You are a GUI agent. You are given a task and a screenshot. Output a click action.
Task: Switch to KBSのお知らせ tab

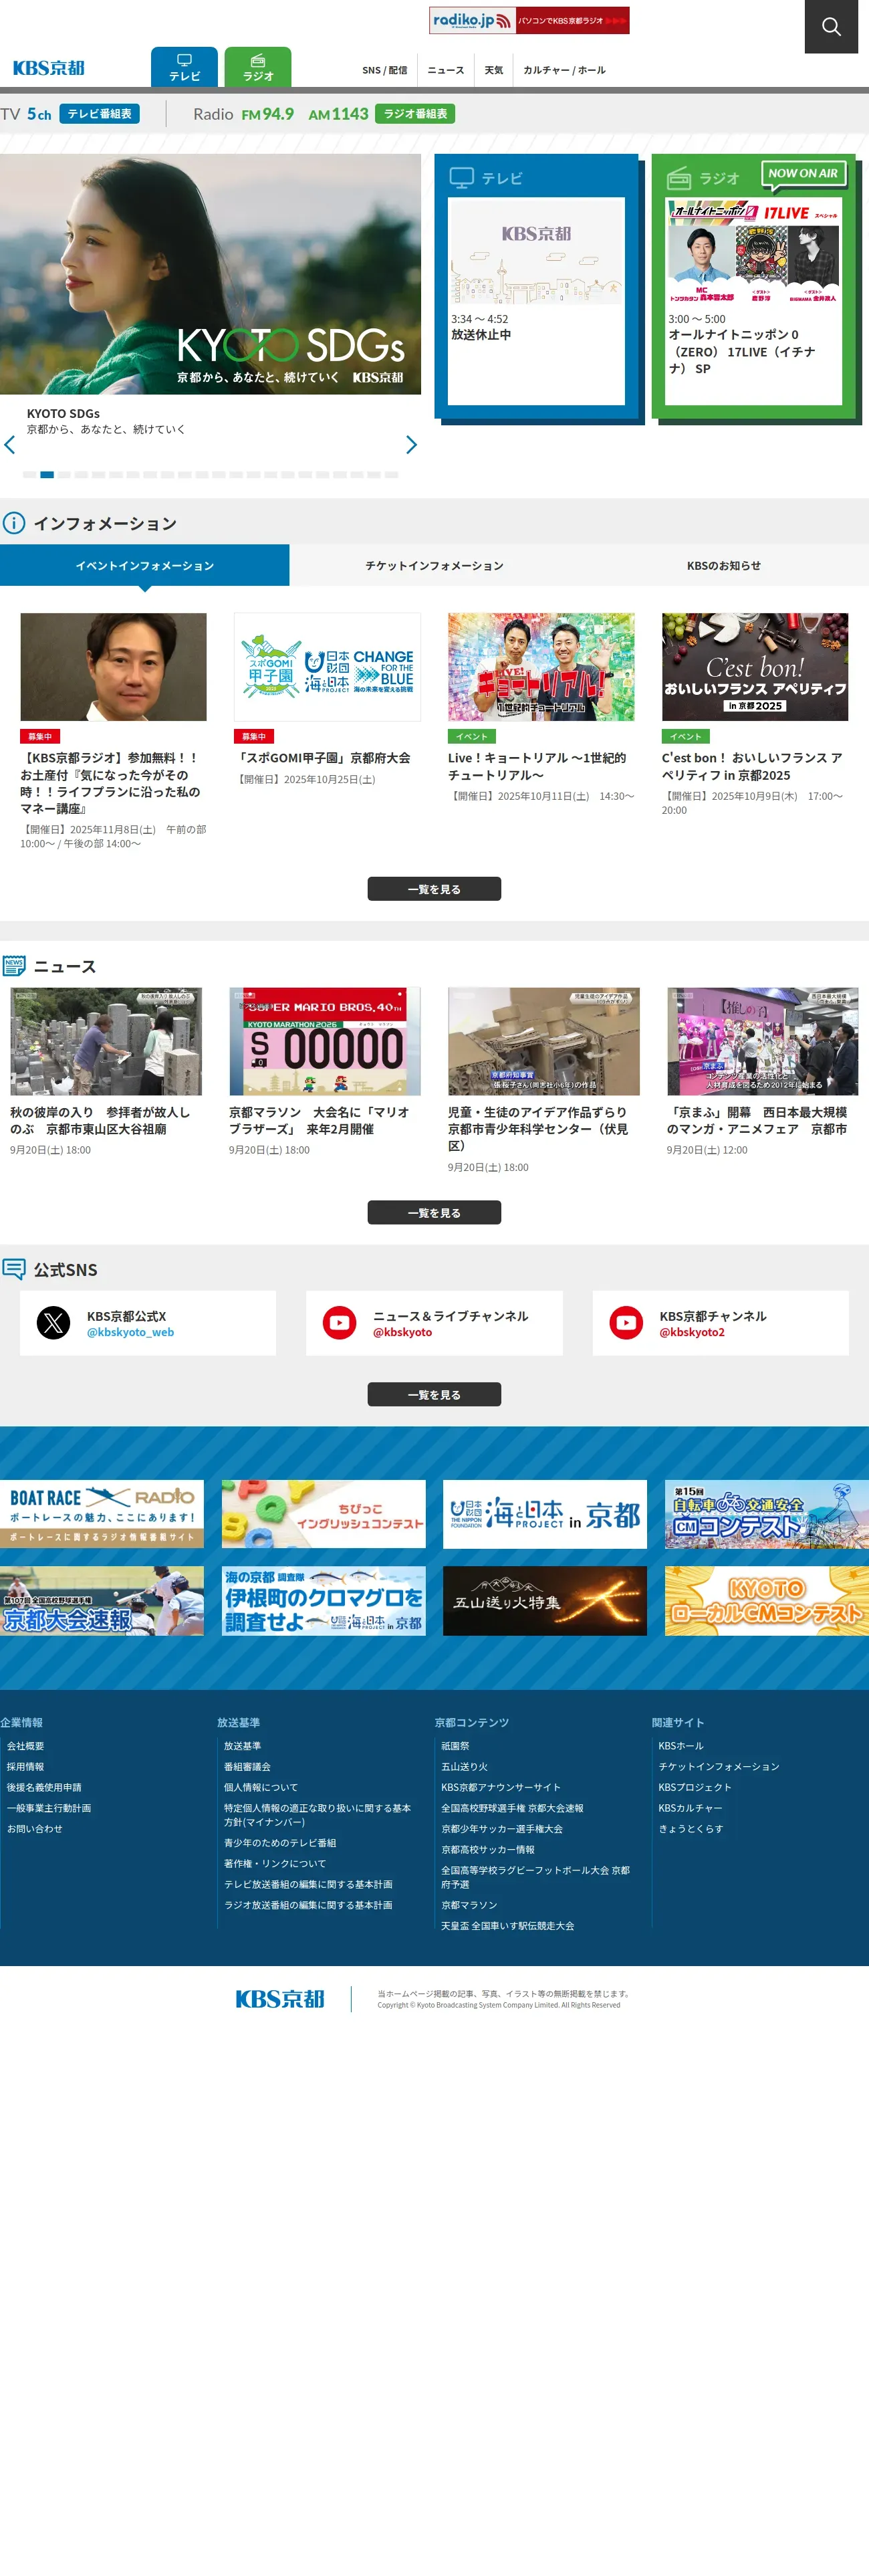click(x=724, y=565)
